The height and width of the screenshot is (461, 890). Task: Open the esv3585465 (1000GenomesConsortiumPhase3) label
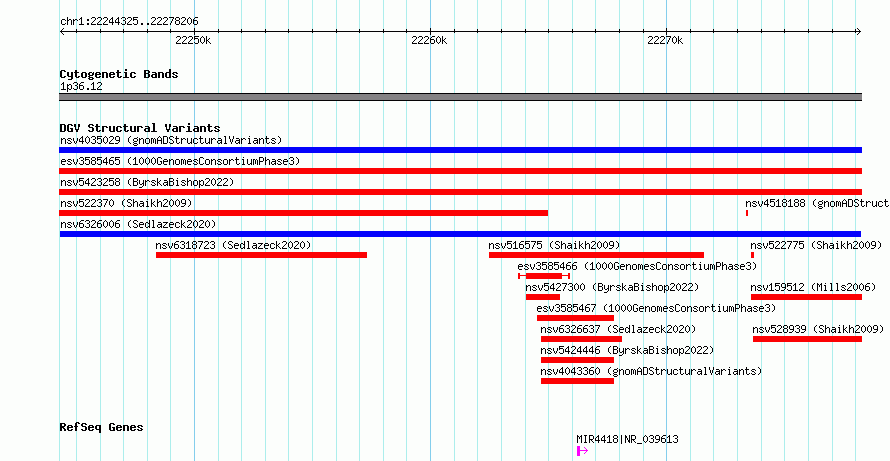pyautogui.click(x=180, y=161)
